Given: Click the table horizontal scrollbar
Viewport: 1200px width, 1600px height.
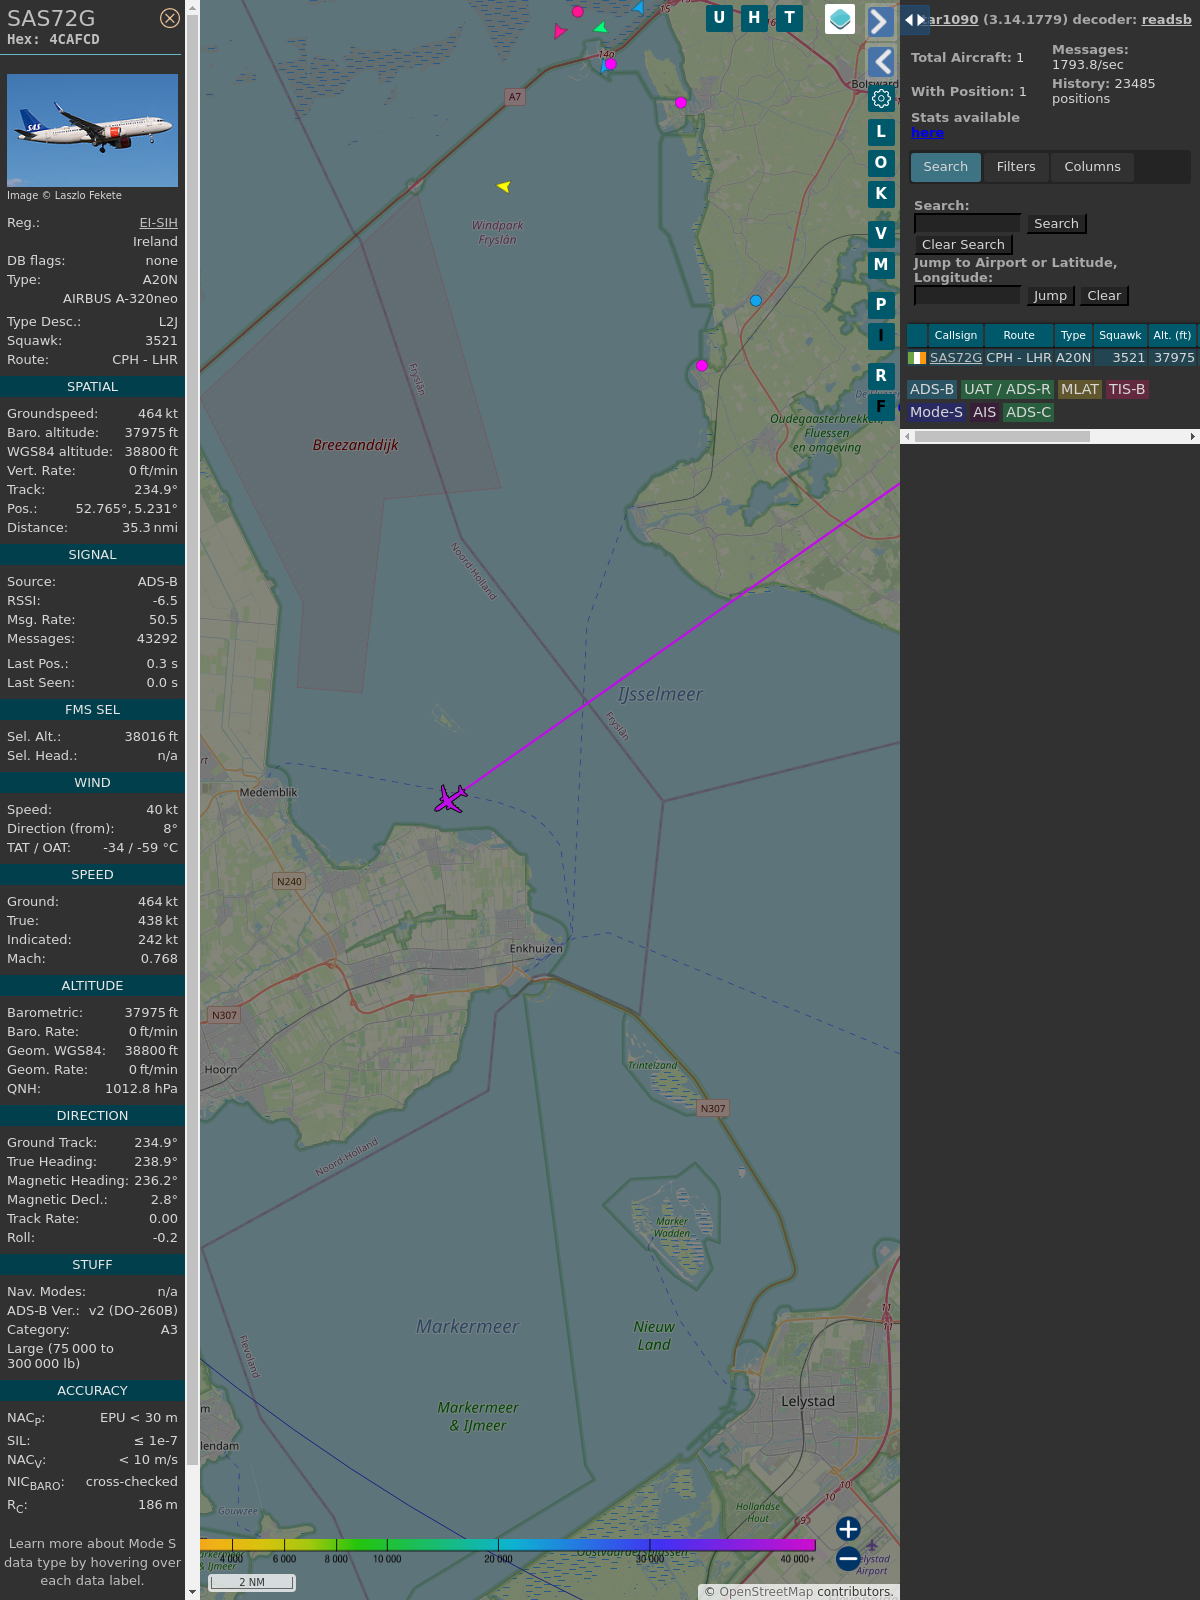Looking at the screenshot, I should pyautogui.click(x=1002, y=437).
